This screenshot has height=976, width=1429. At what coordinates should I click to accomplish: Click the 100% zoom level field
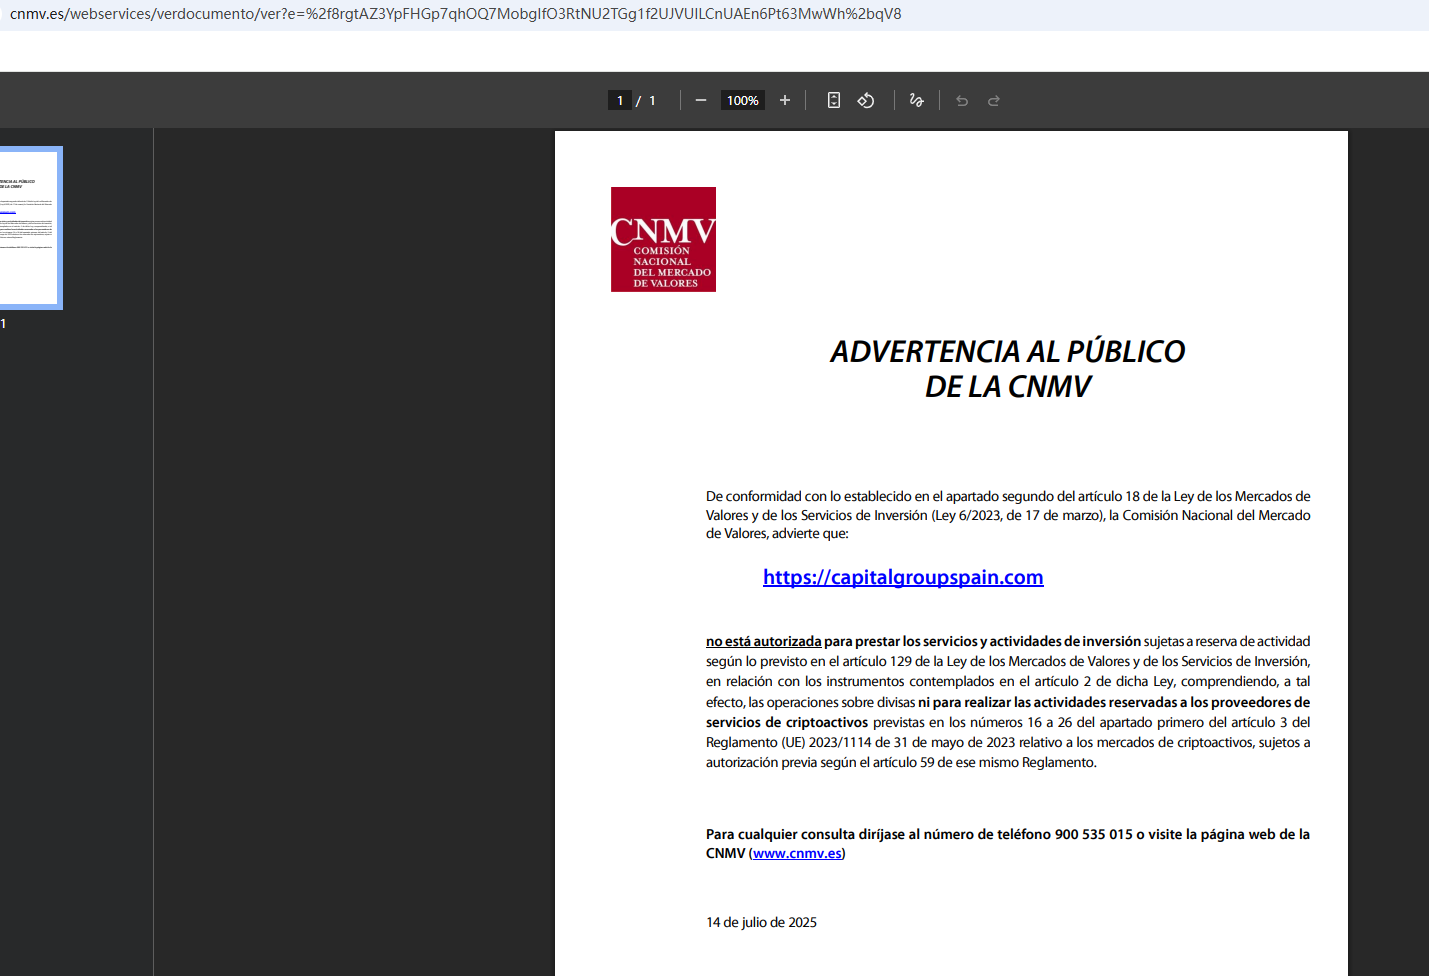(x=743, y=100)
